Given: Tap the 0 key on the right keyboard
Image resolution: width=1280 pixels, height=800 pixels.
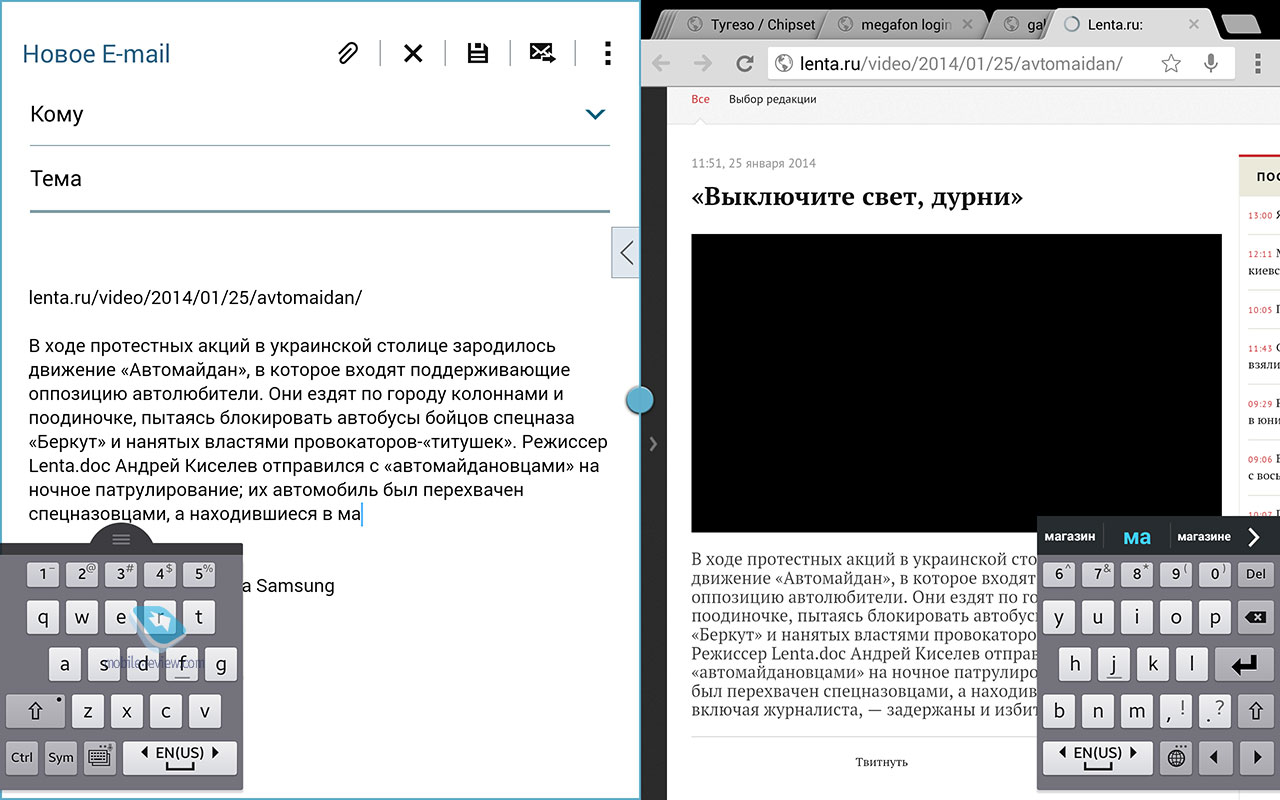Looking at the screenshot, I should [1215, 574].
